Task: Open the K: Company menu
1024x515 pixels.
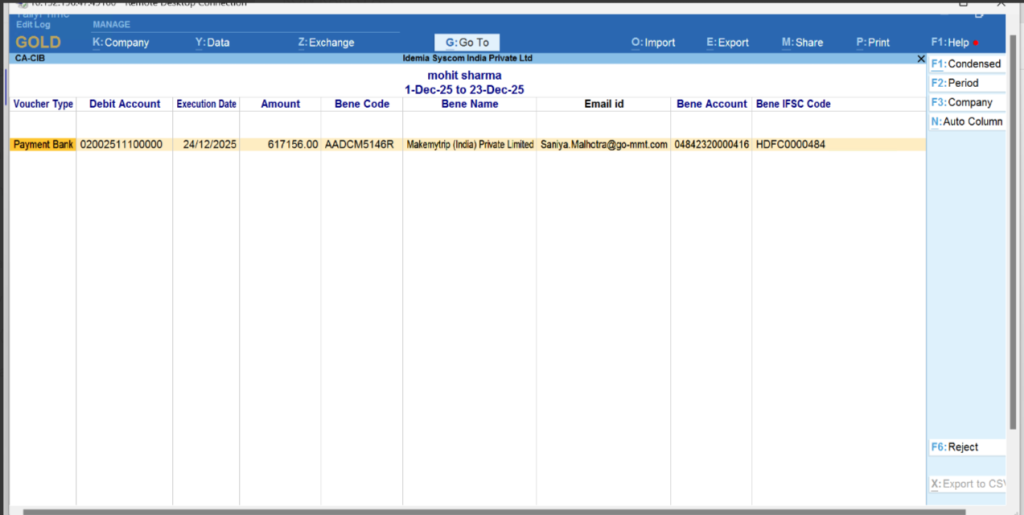Action: (x=121, y=43)
